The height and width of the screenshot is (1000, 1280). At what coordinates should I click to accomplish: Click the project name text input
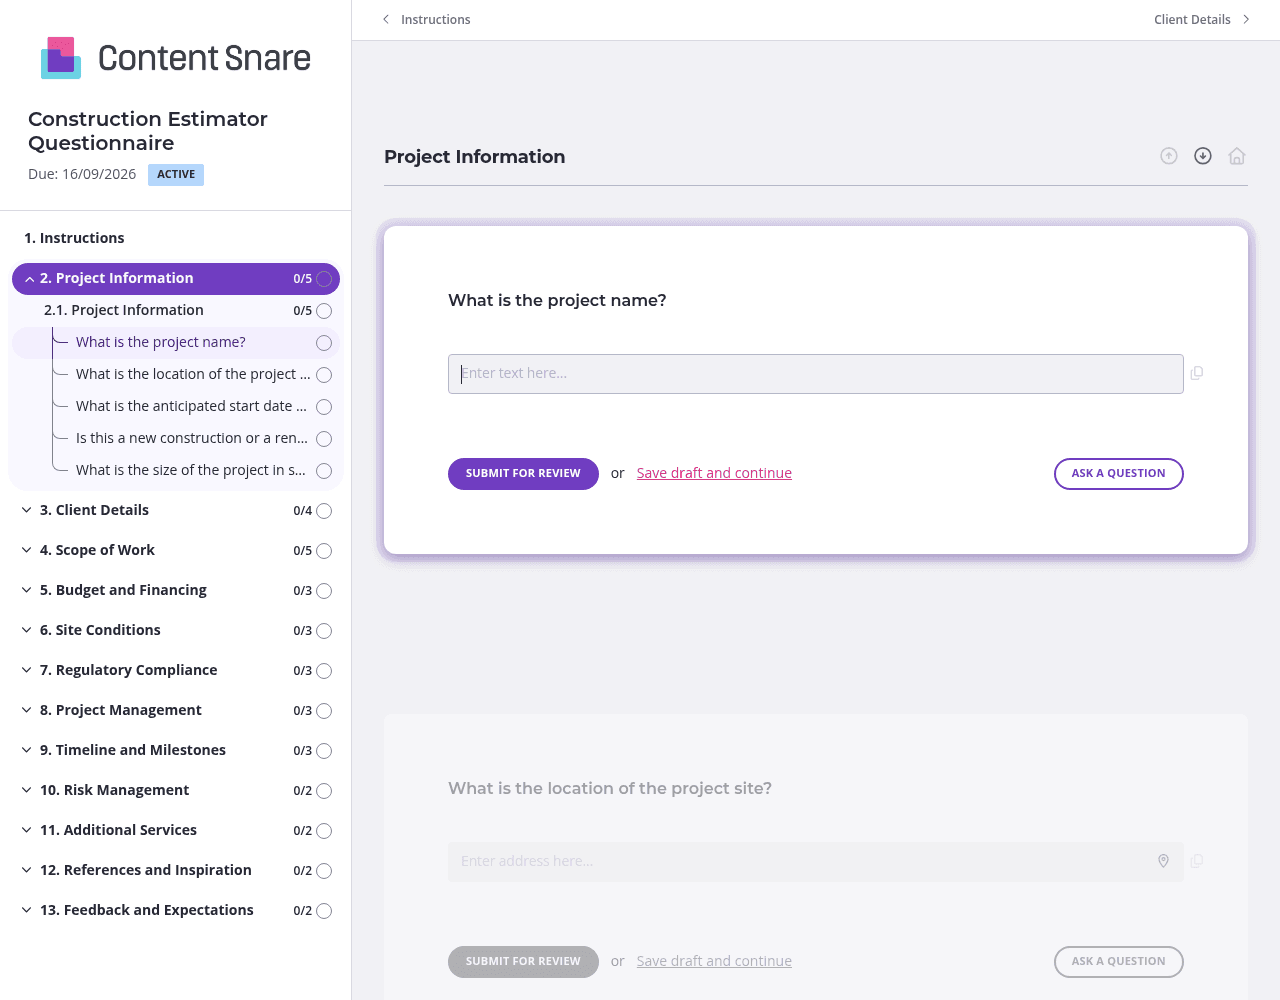point(816,374)
